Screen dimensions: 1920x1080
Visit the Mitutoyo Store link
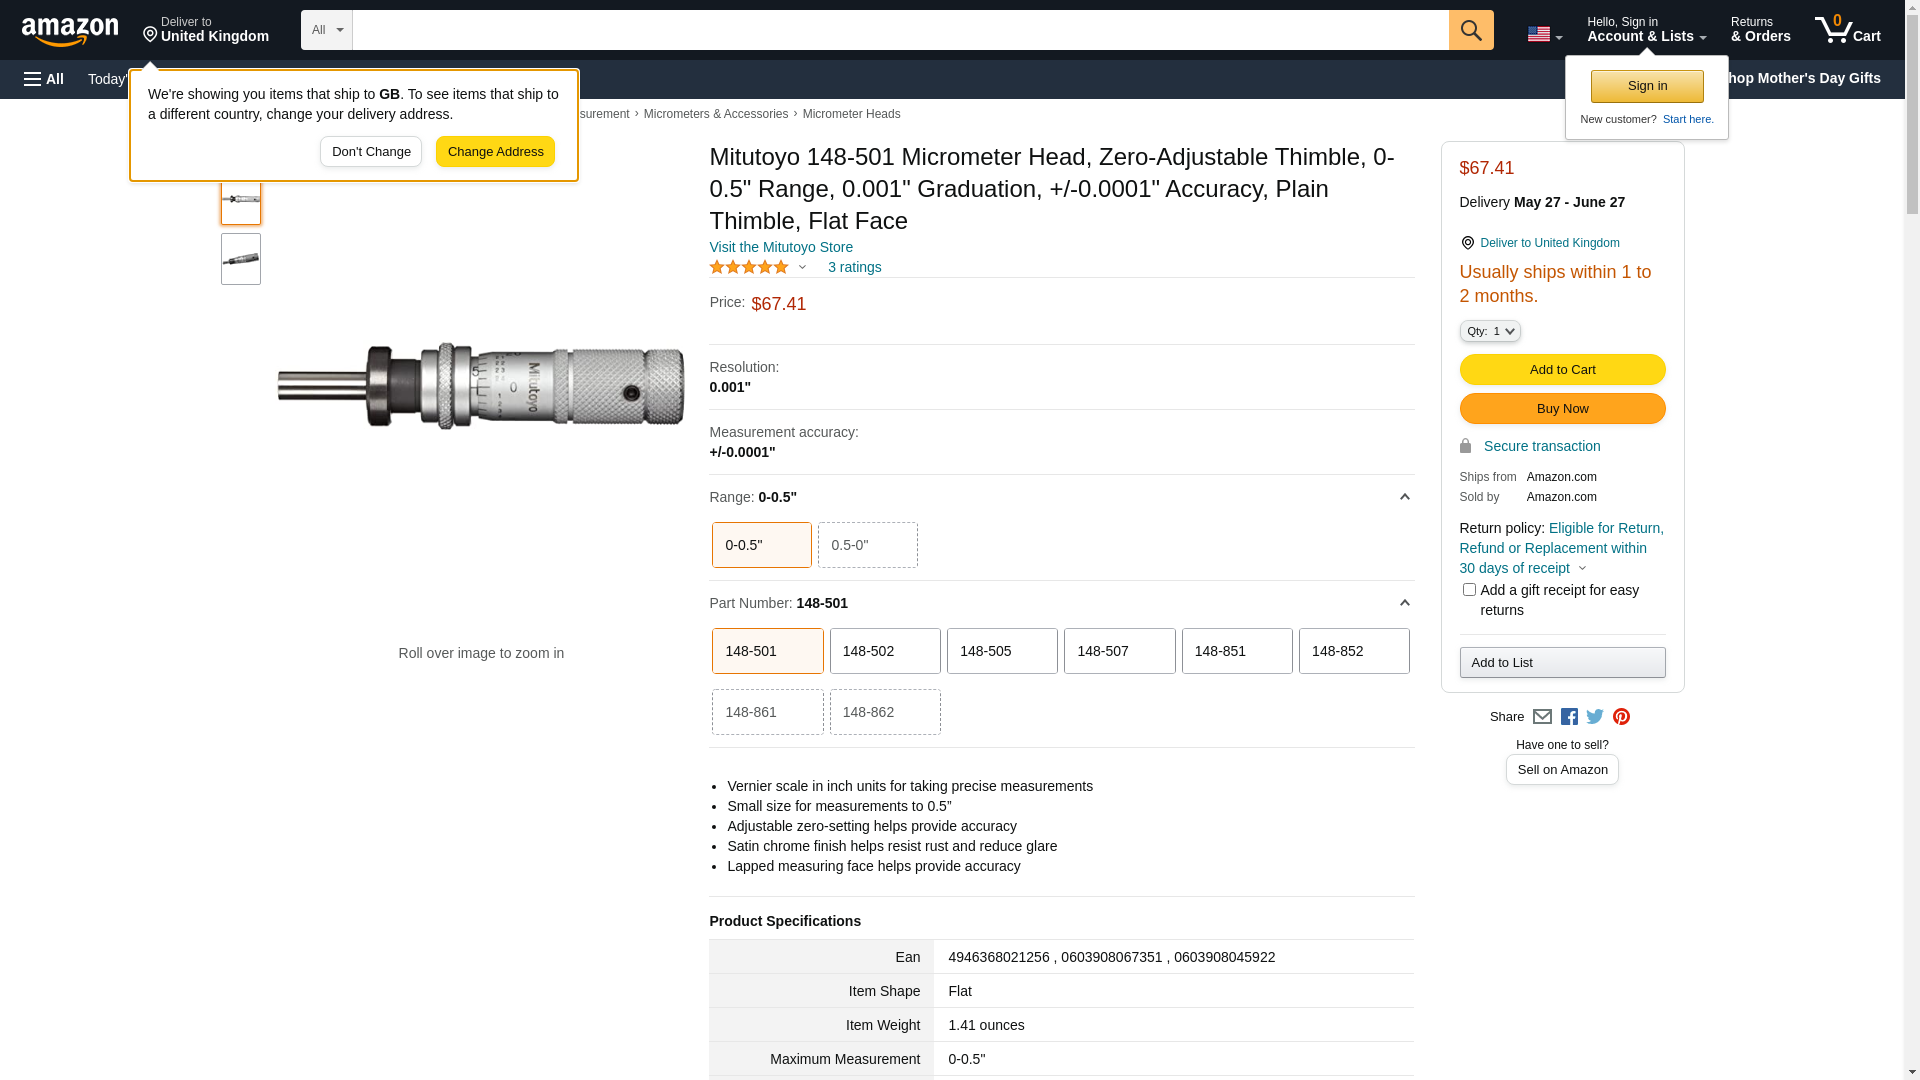click(781, 247)
